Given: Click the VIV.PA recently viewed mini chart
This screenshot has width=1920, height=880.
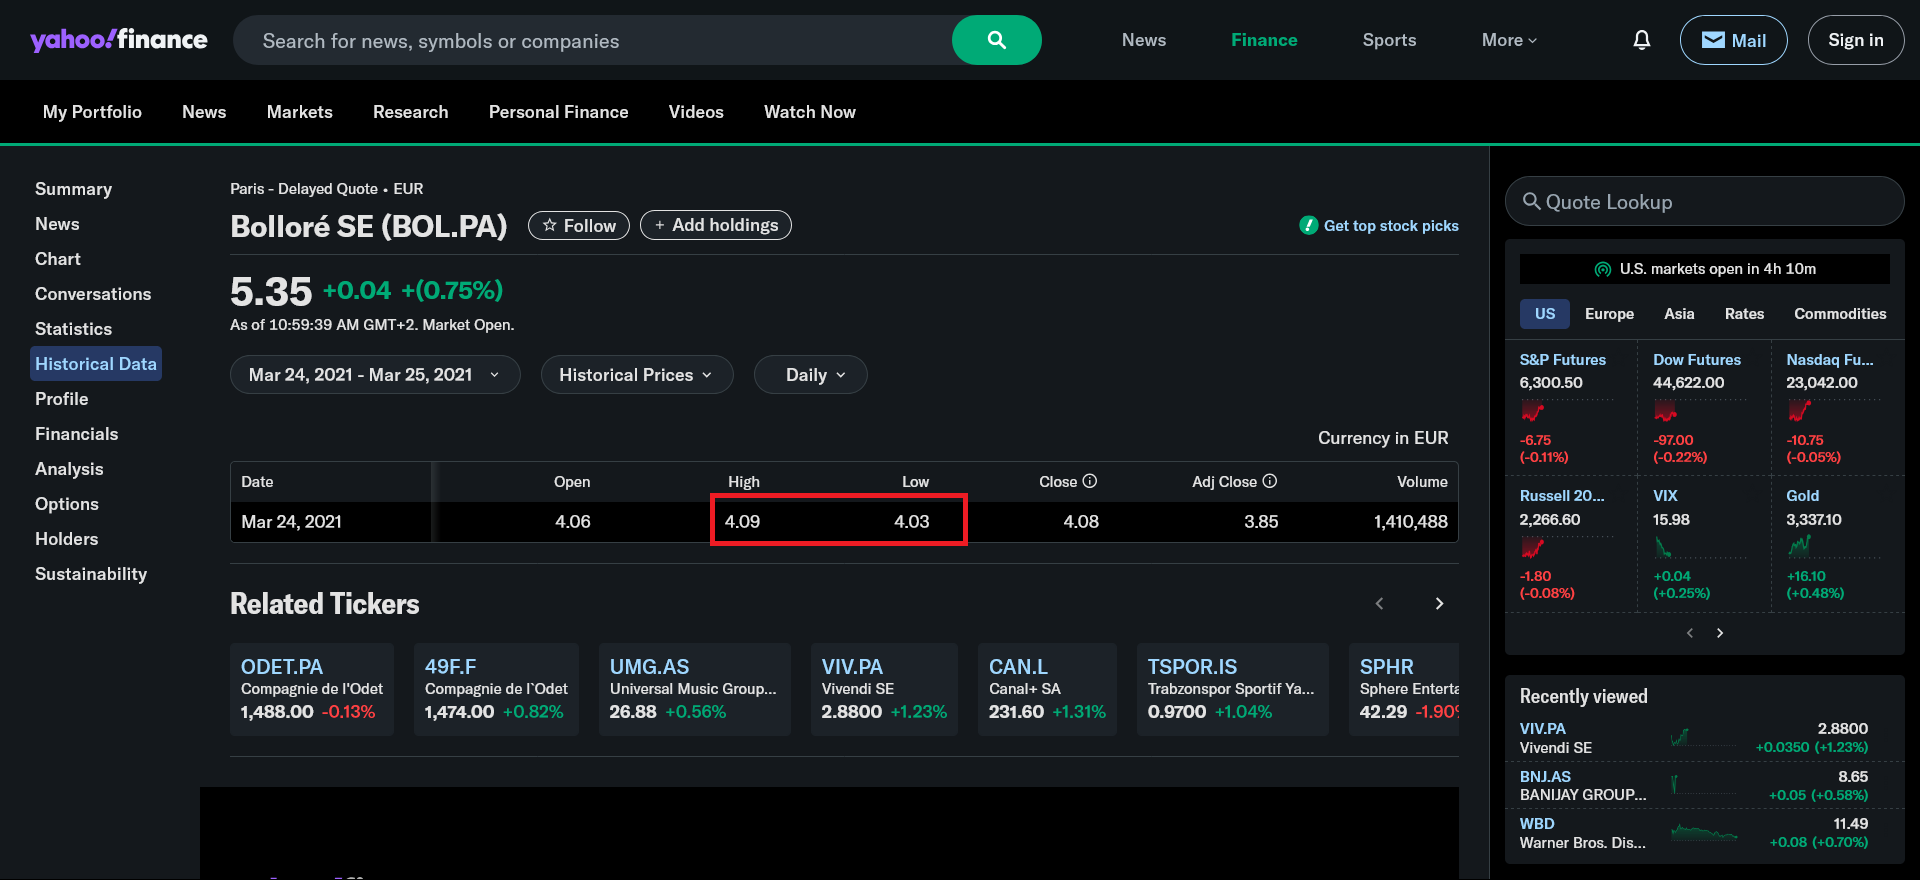Looking at the screenshot, I should click(x=1704, y=738).
